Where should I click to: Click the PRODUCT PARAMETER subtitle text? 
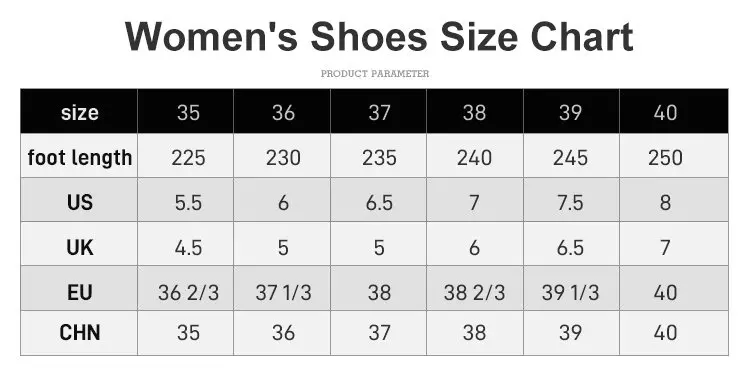375,74
